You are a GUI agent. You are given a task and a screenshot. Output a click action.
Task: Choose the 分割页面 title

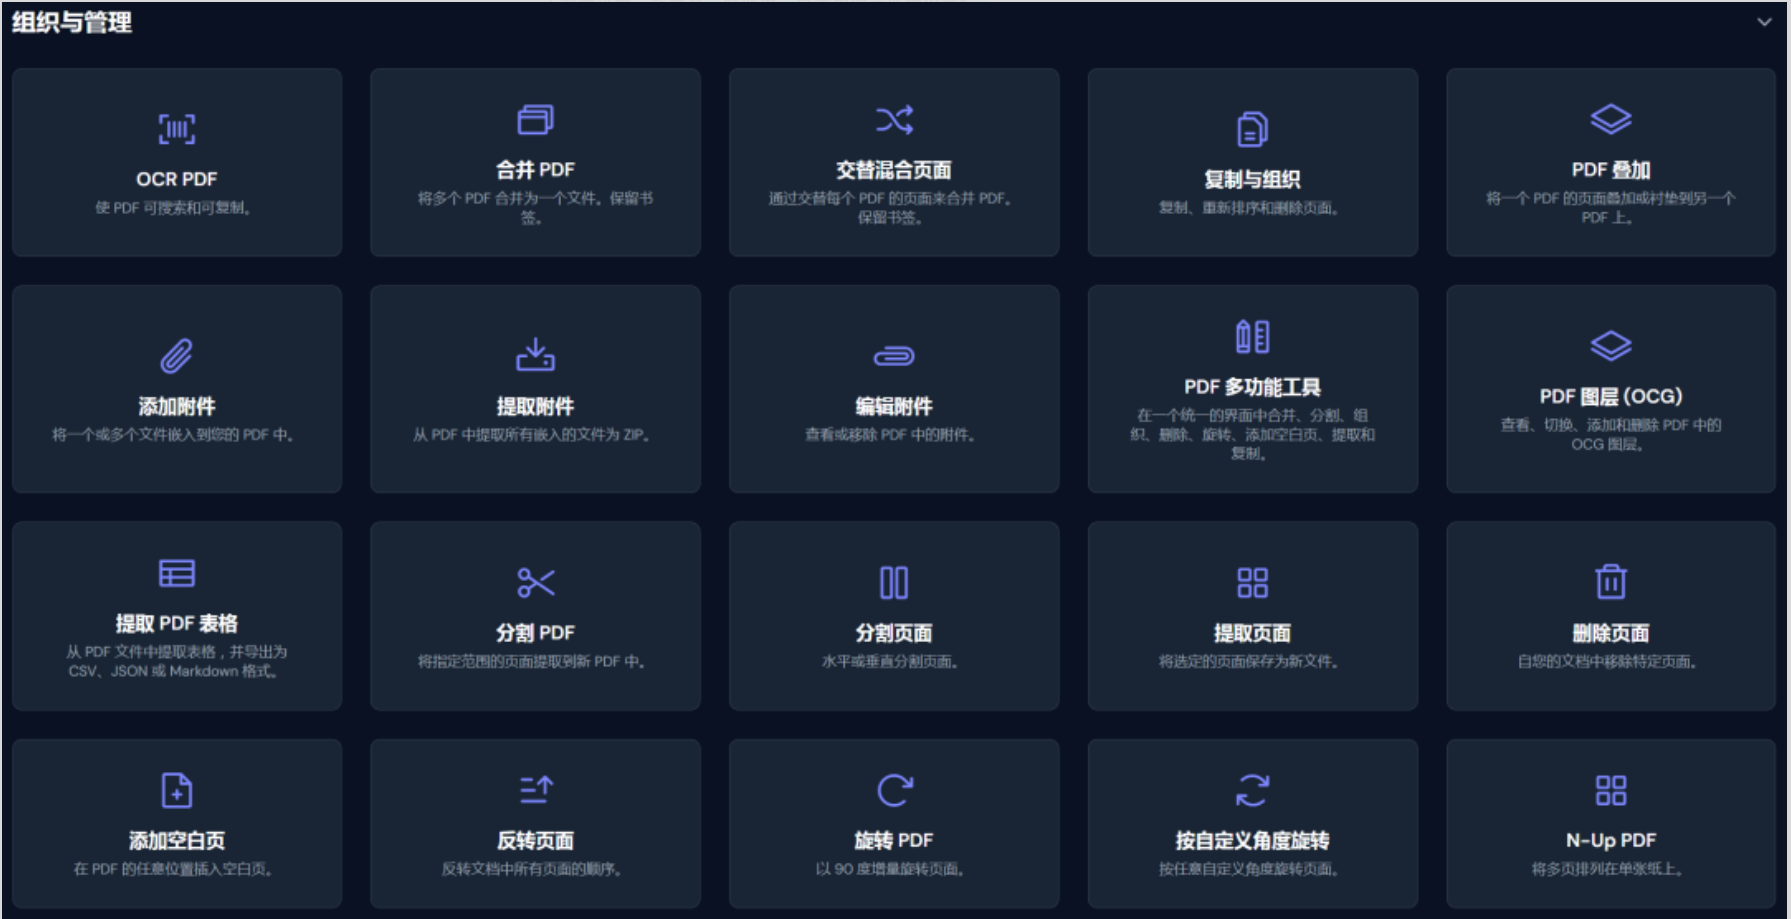coord(894,632)
